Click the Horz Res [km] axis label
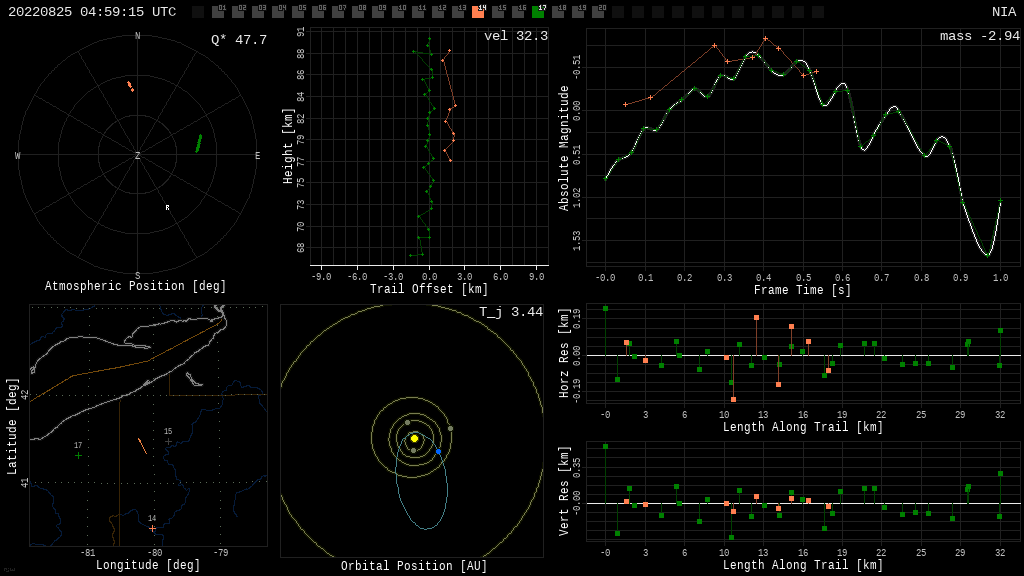The height and width of the screenshot is (576, 1024). (x=564, y=353)
